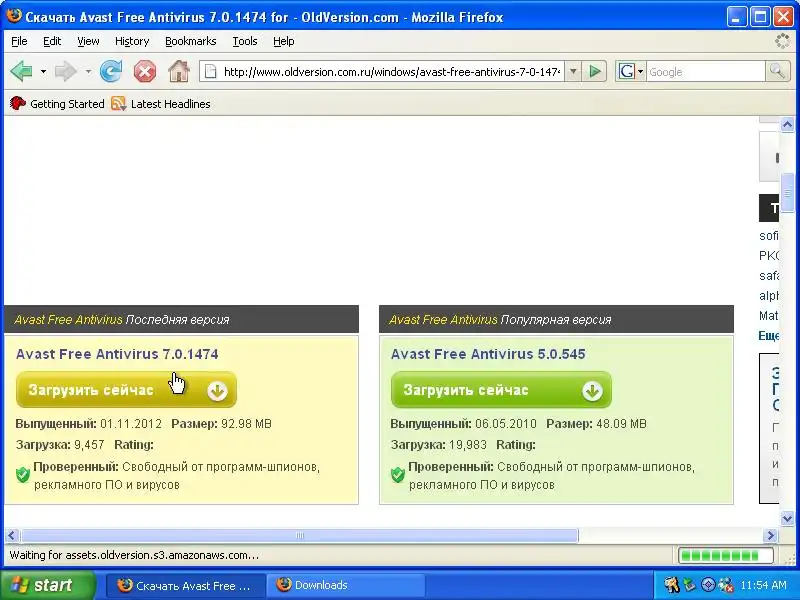The image size is (800, 600).
Task: Stop page loading with the red X icon
Action: coord(144,71)
